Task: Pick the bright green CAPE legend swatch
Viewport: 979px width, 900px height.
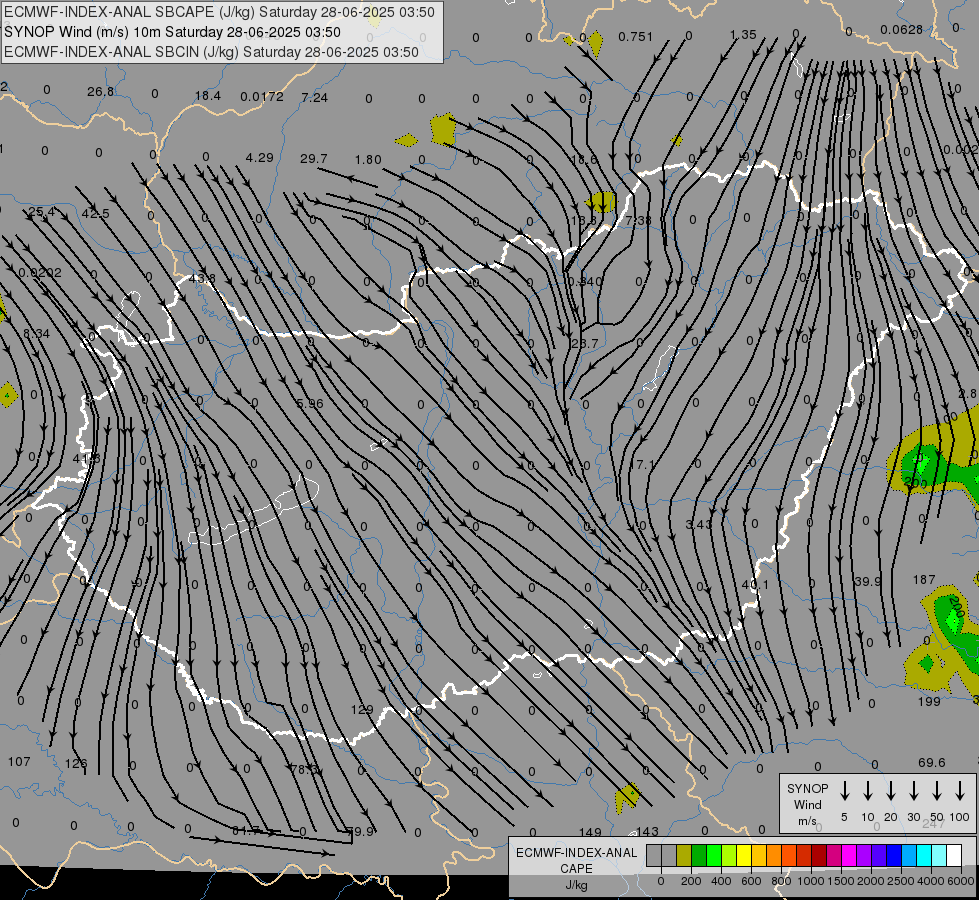Action: coord(714,856)
